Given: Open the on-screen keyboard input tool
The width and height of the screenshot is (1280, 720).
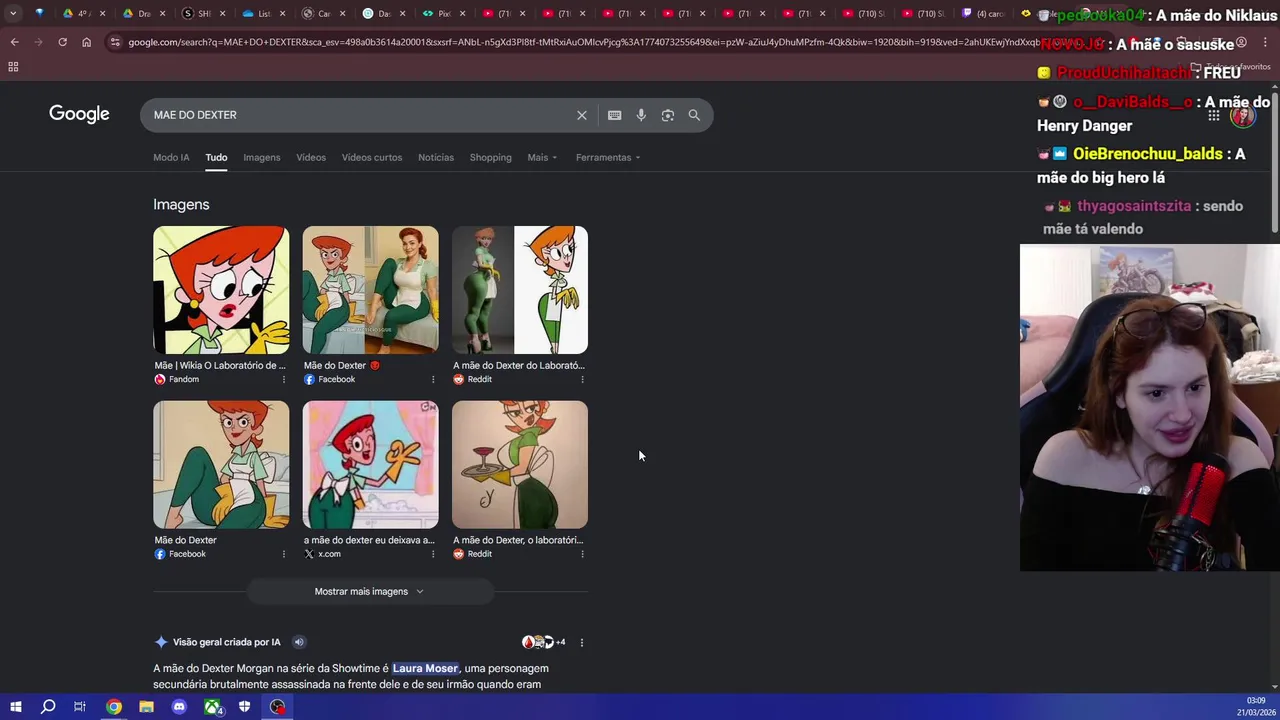Looking at the screenshot, I should point(614,115).
